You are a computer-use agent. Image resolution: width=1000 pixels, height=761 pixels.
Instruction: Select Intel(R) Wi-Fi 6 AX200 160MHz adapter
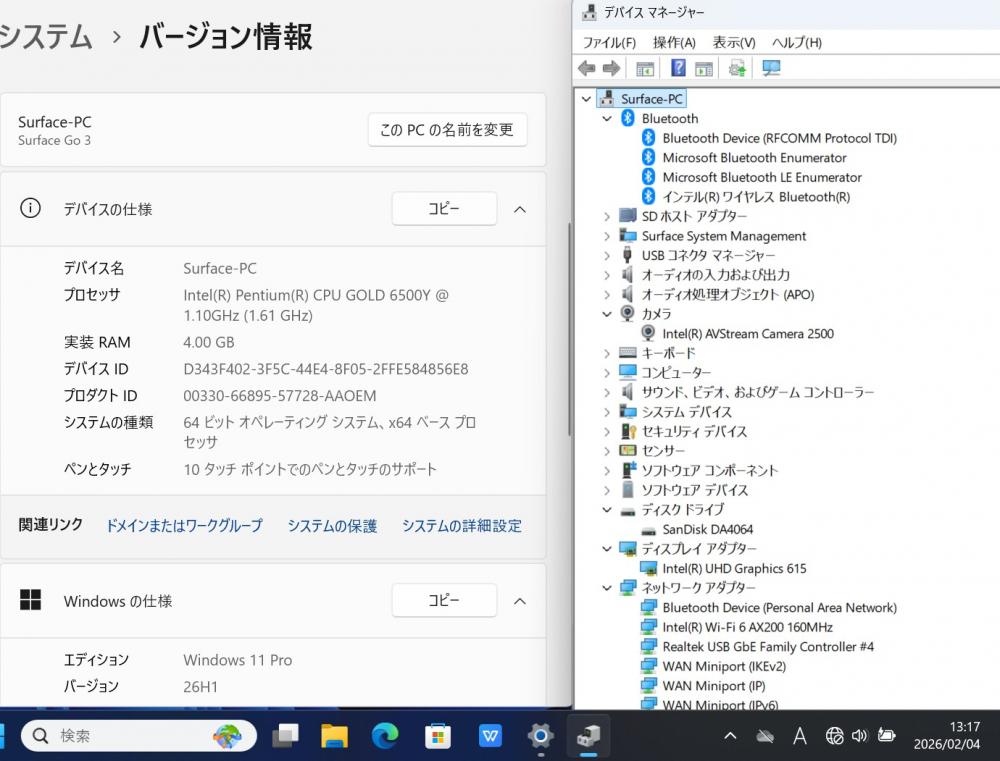pos(747,627)
